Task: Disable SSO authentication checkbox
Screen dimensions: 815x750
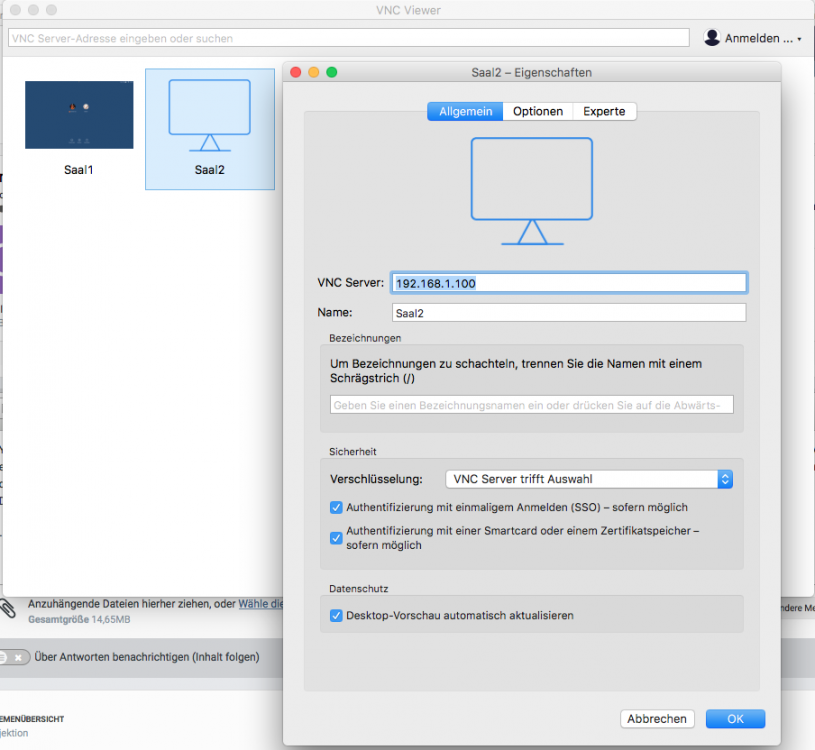Action: pyautogui.click(x=336, y=507)
